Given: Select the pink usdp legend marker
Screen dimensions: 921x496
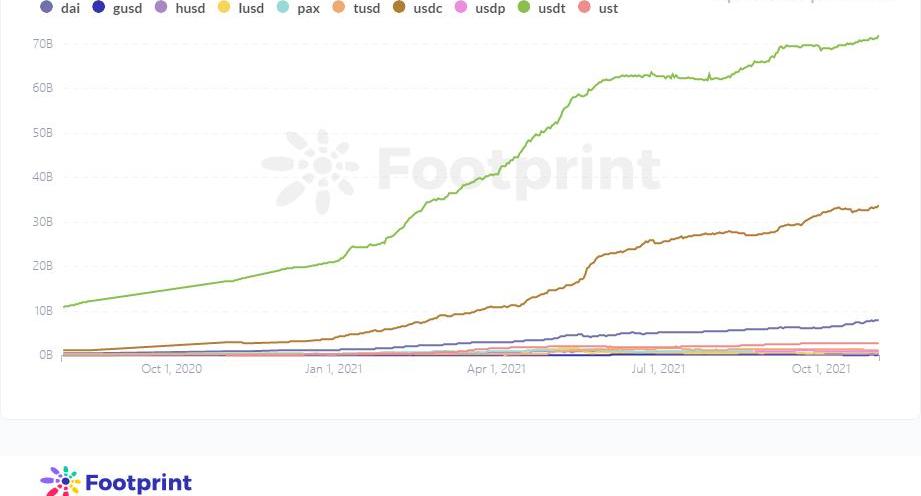Looking at the screenshot, I should 462,8.
